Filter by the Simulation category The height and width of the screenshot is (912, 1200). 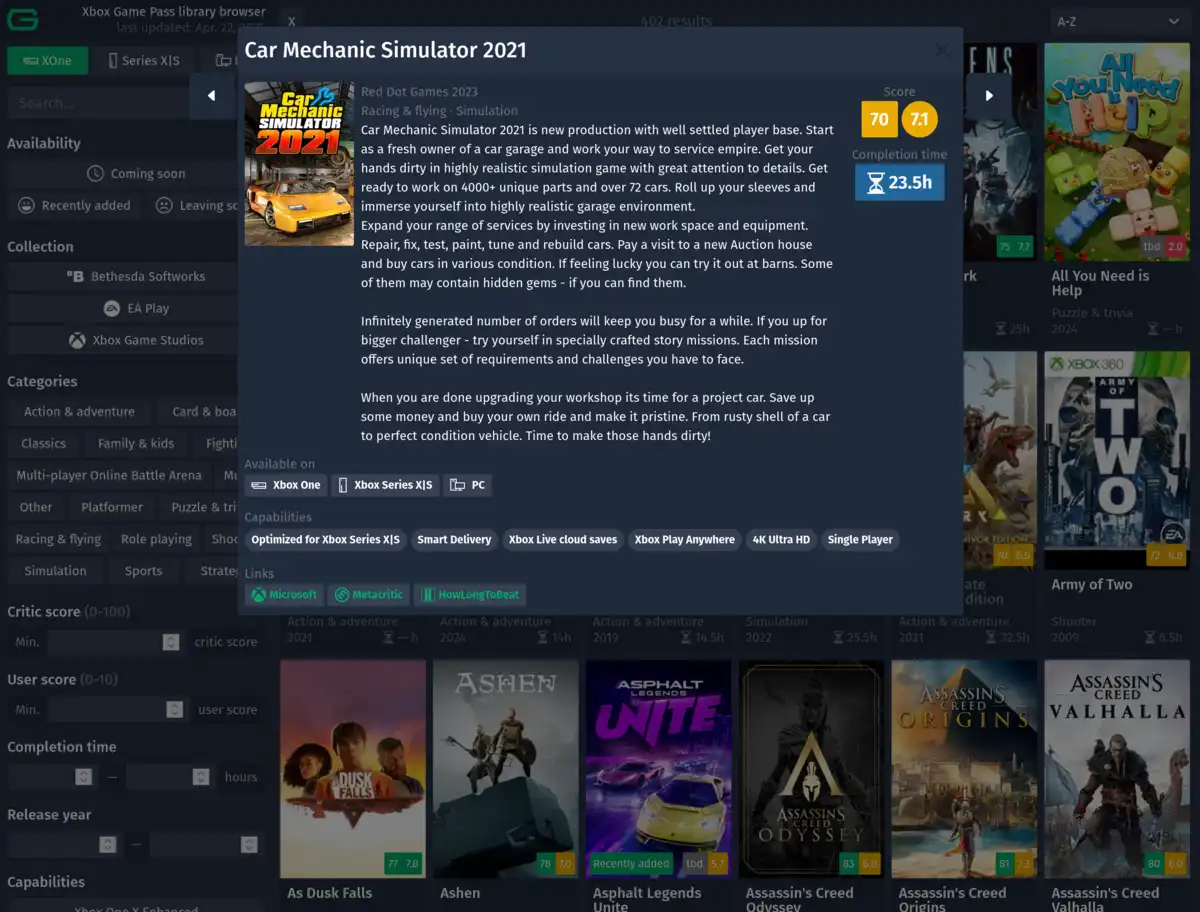pyautogui.click(x=55, y=571)
